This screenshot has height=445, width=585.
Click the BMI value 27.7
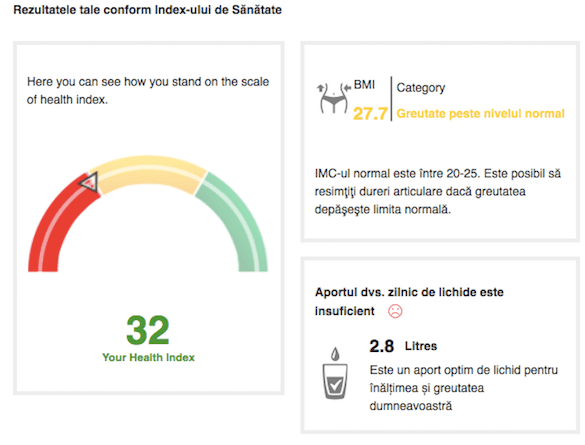(370, 113)
